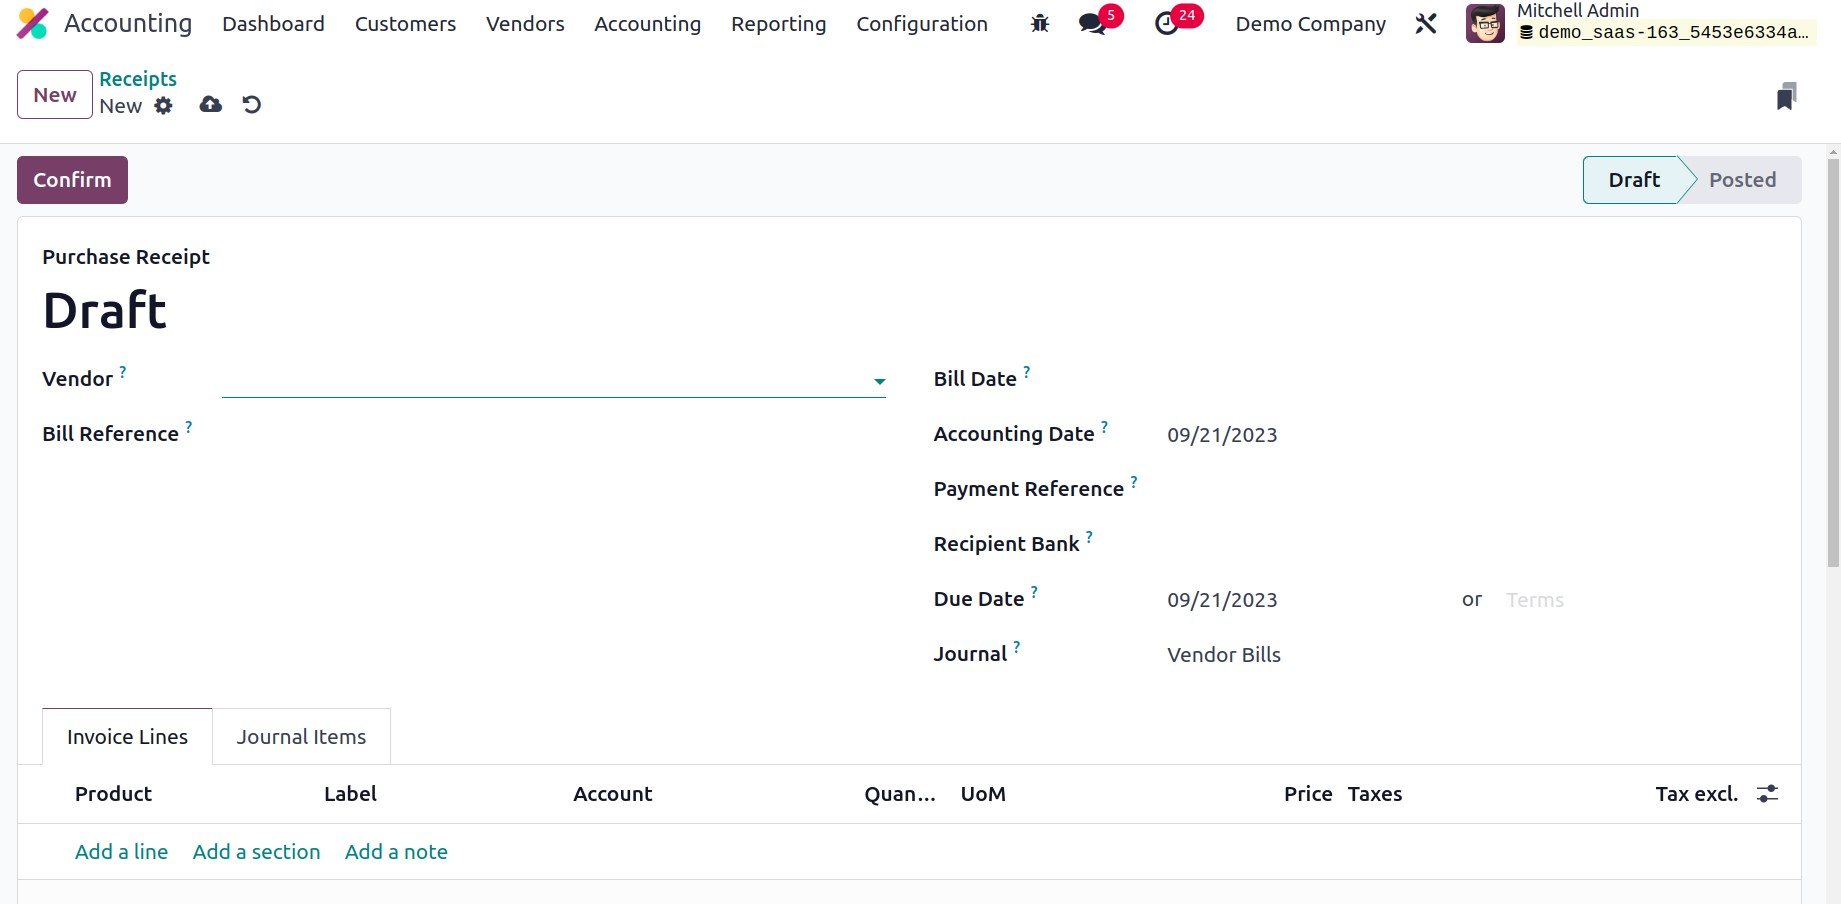Viewport: 1841px width, 904px height.
Task: Discard changes with the undo icon
Action: [252, 105]
